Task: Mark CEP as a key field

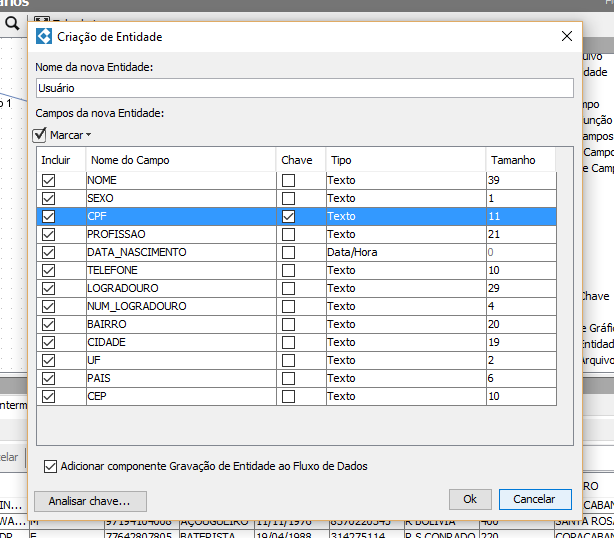Action: tap(288, 396)
